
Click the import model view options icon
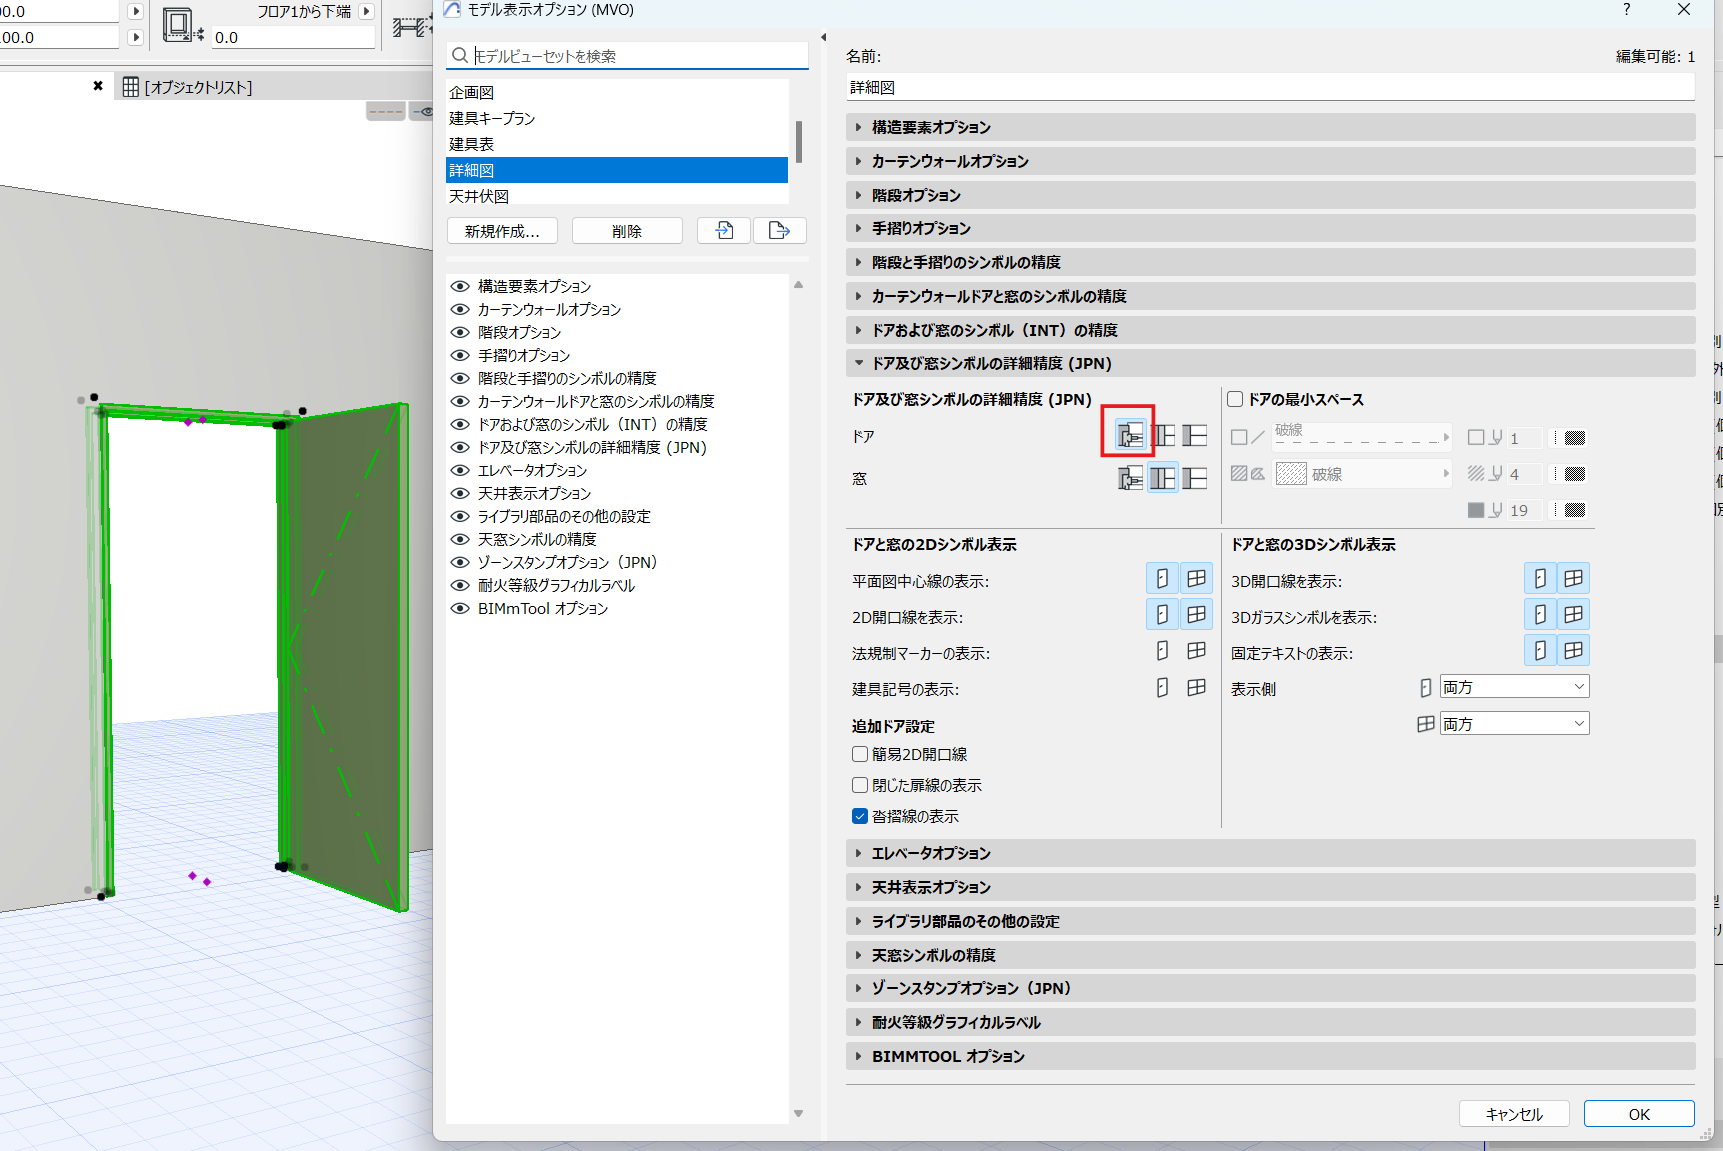[724, 231]
